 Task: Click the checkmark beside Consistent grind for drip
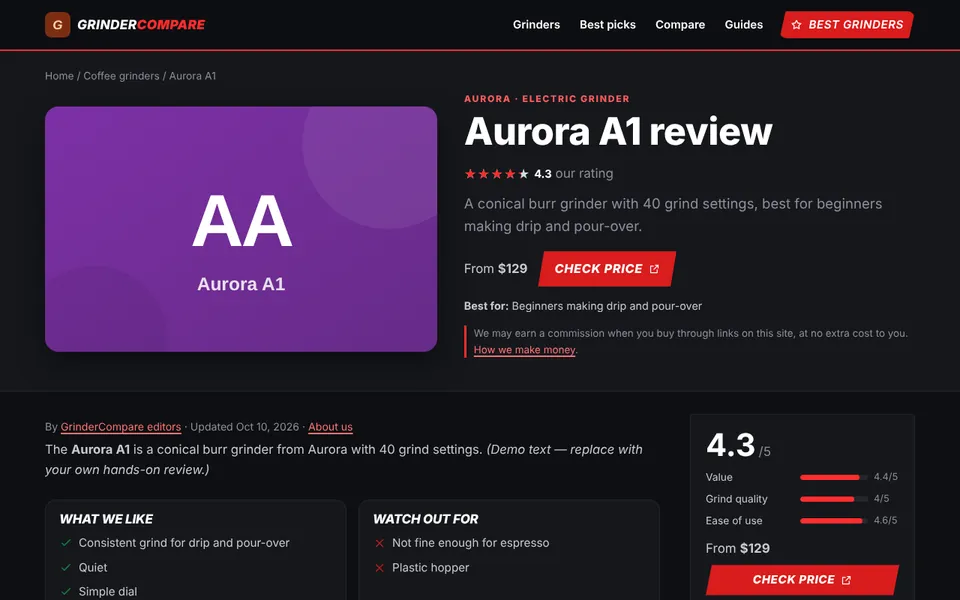point(66,543)
